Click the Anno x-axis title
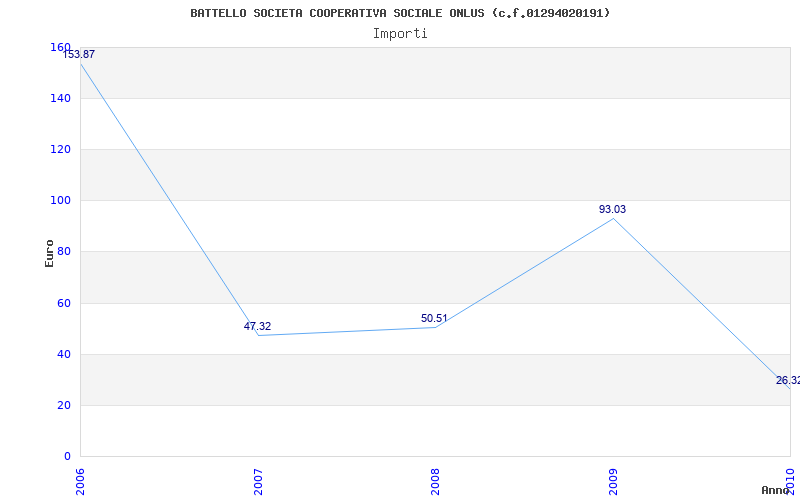 tap(775, 490)
